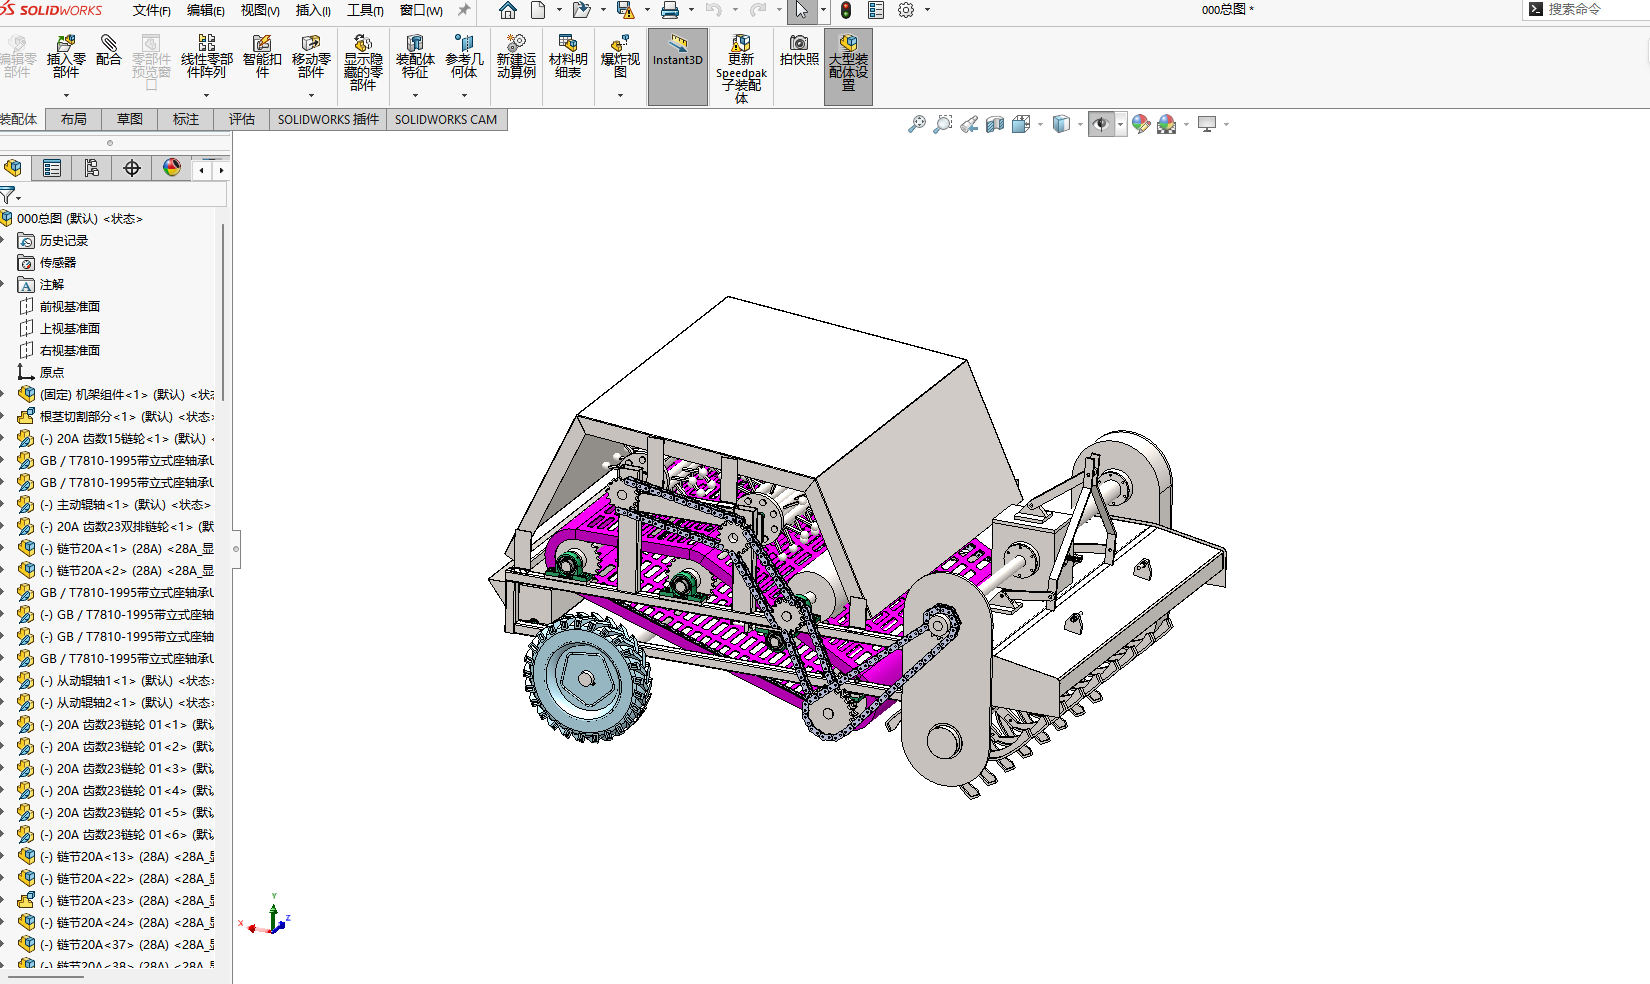Switch to 草图 tab
This screenshot has height=984, width=1650.
click(x=130, y=119)
